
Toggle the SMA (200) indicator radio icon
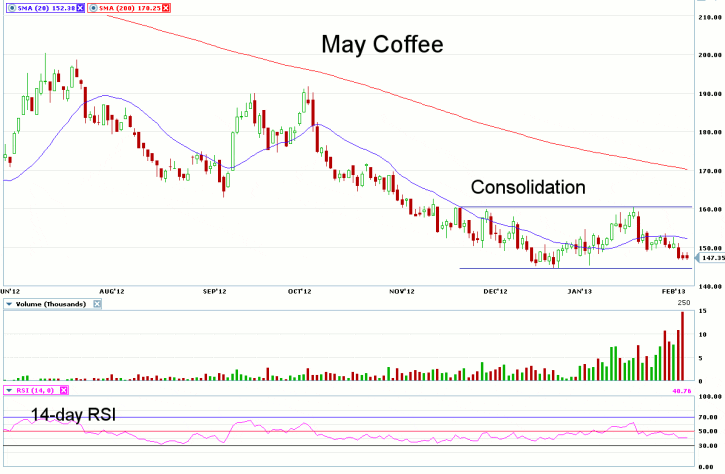point(95,6)
